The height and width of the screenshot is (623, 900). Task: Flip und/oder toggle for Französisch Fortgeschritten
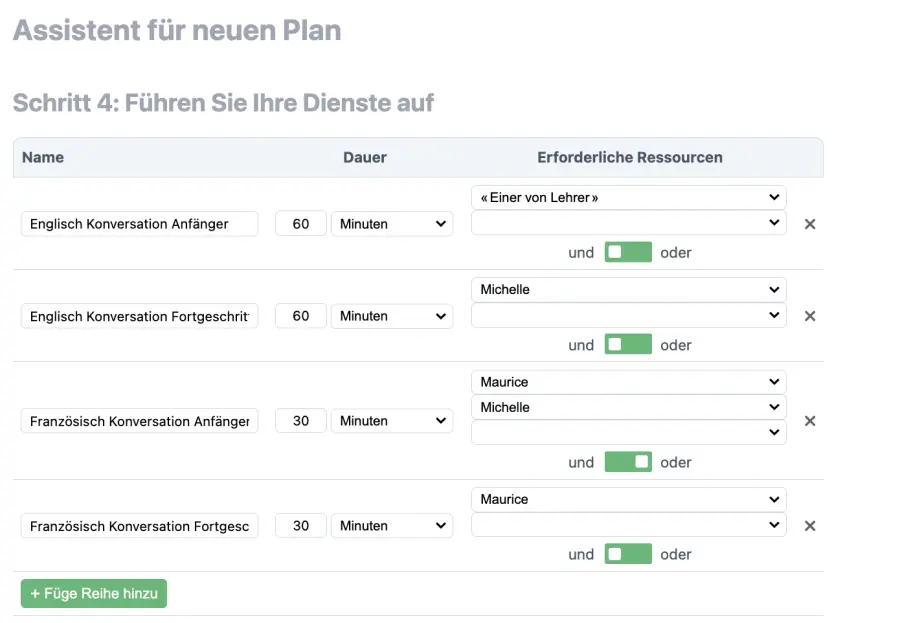pyautogui.click(x=628, y=553)
